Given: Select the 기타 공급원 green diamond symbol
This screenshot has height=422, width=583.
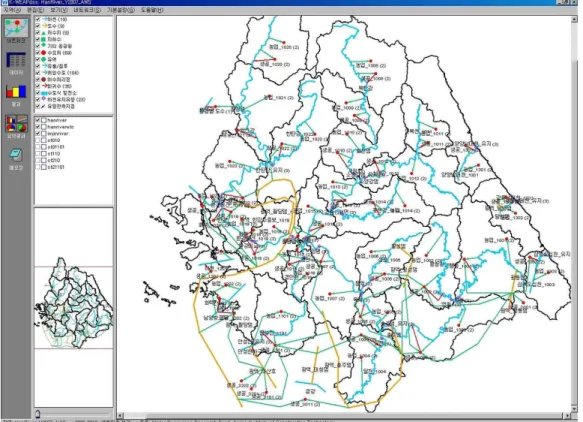Looking at the screenshot, I should click(x=44, y=45).
